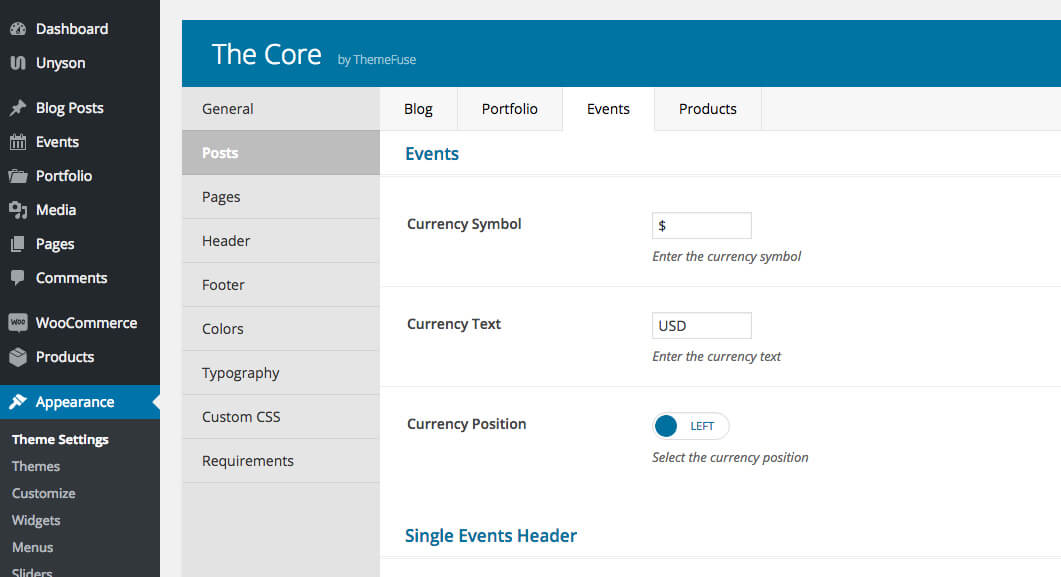This screenshot has width=1061, height=577.
Task: Open the General settings section
Action: point(281,109)
